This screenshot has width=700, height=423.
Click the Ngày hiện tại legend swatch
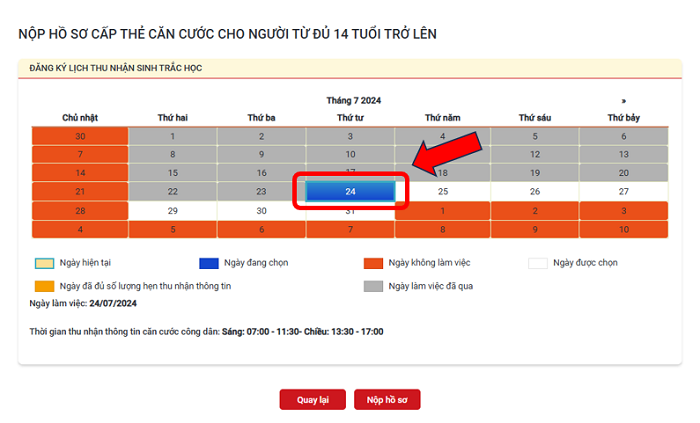coord(42,263)
